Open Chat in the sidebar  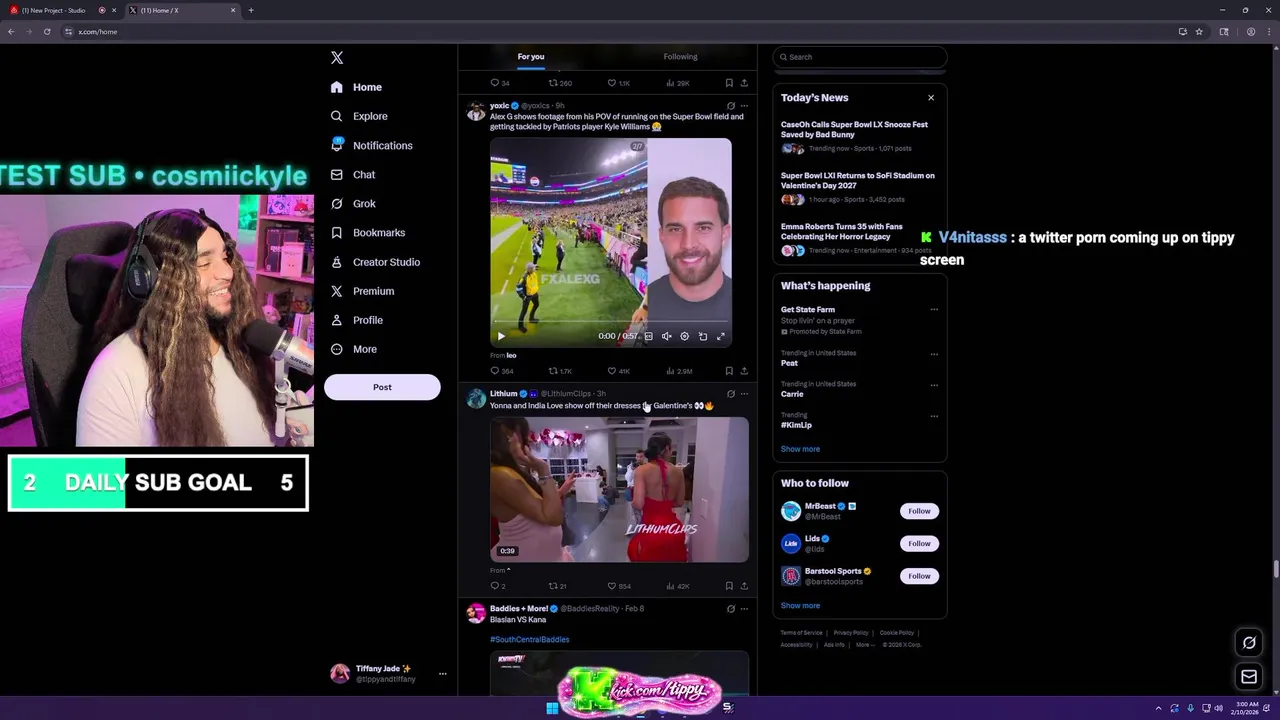(353, 174)
